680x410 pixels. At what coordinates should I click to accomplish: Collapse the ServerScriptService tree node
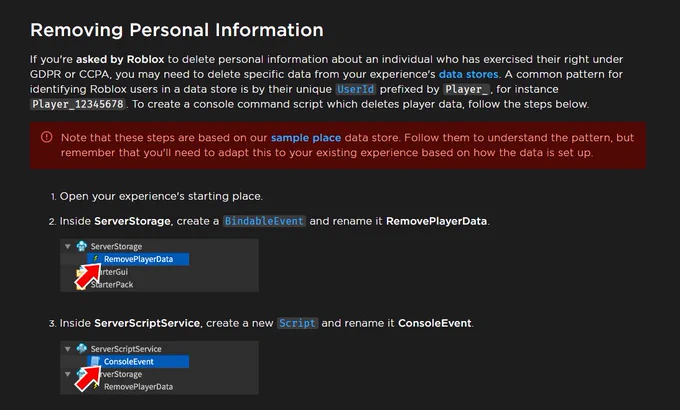coord(68,349)
